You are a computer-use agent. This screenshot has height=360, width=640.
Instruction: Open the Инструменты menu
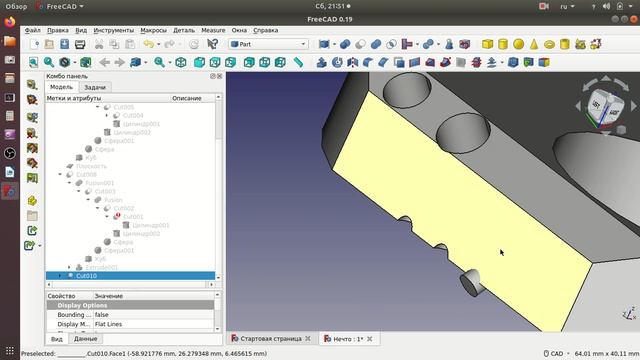[113, 30]
